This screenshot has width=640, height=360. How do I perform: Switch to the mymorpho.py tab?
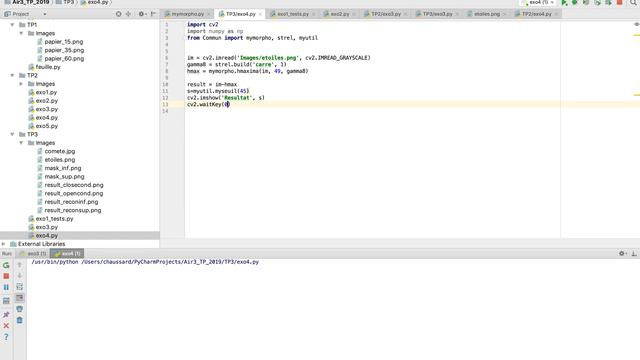187,14
